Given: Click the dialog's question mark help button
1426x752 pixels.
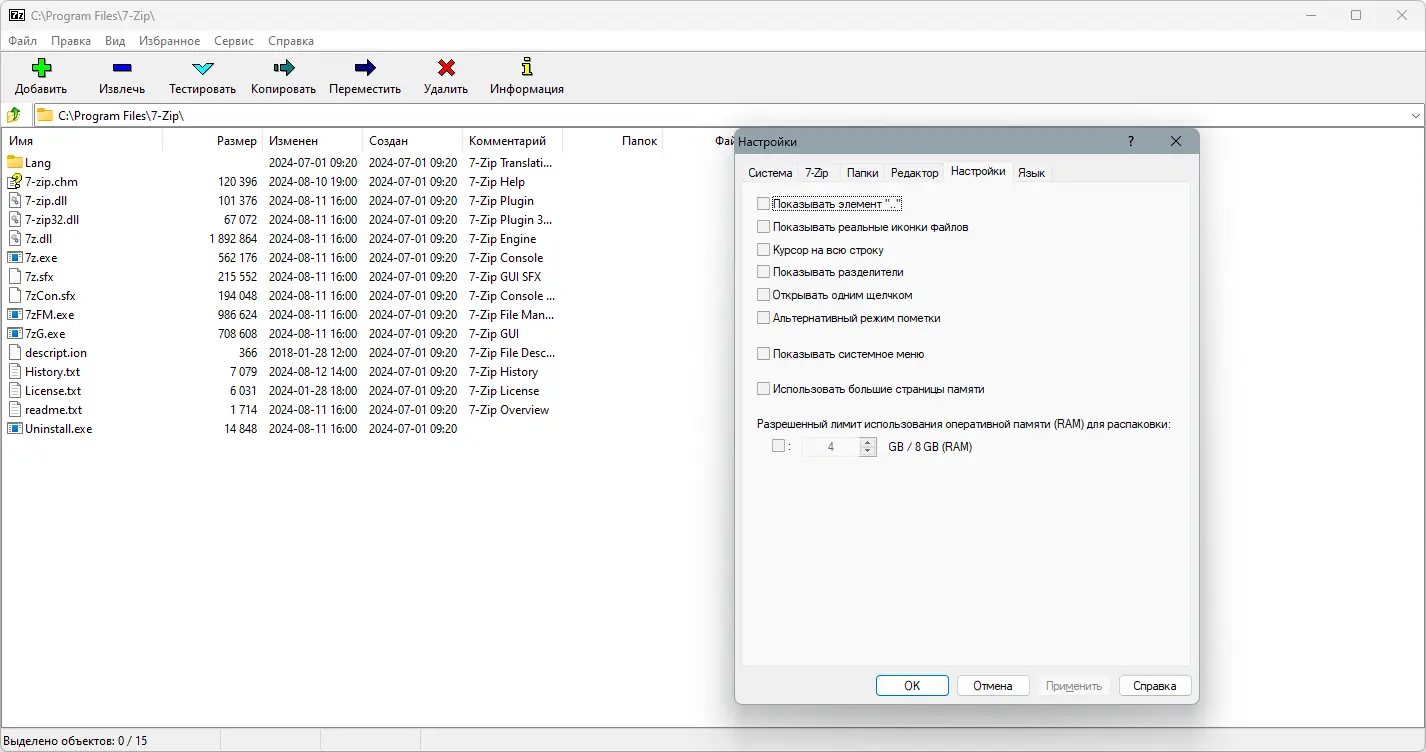Looking at the screenshot, I should (x=1131, y=142).
